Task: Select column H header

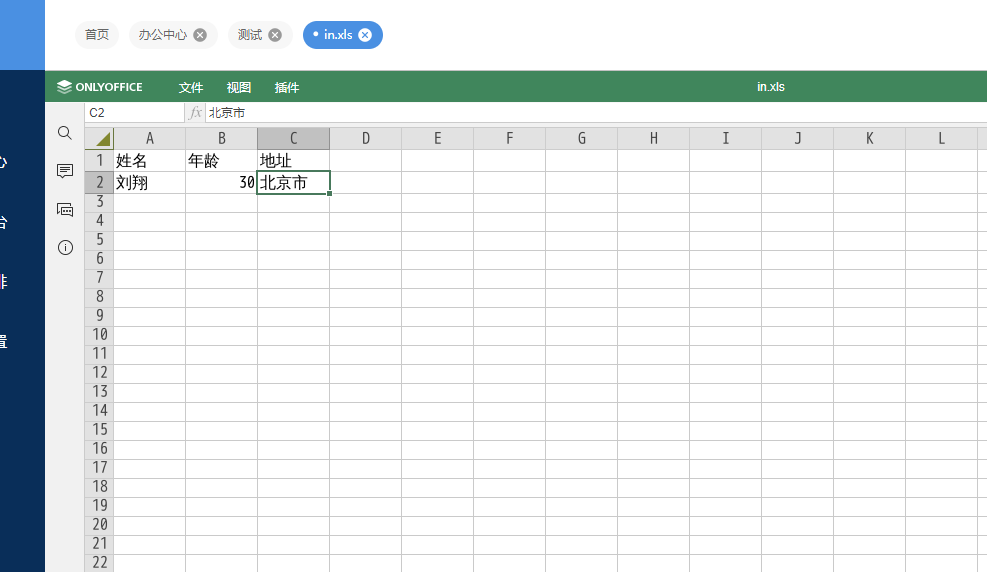Action: [653, 138]
